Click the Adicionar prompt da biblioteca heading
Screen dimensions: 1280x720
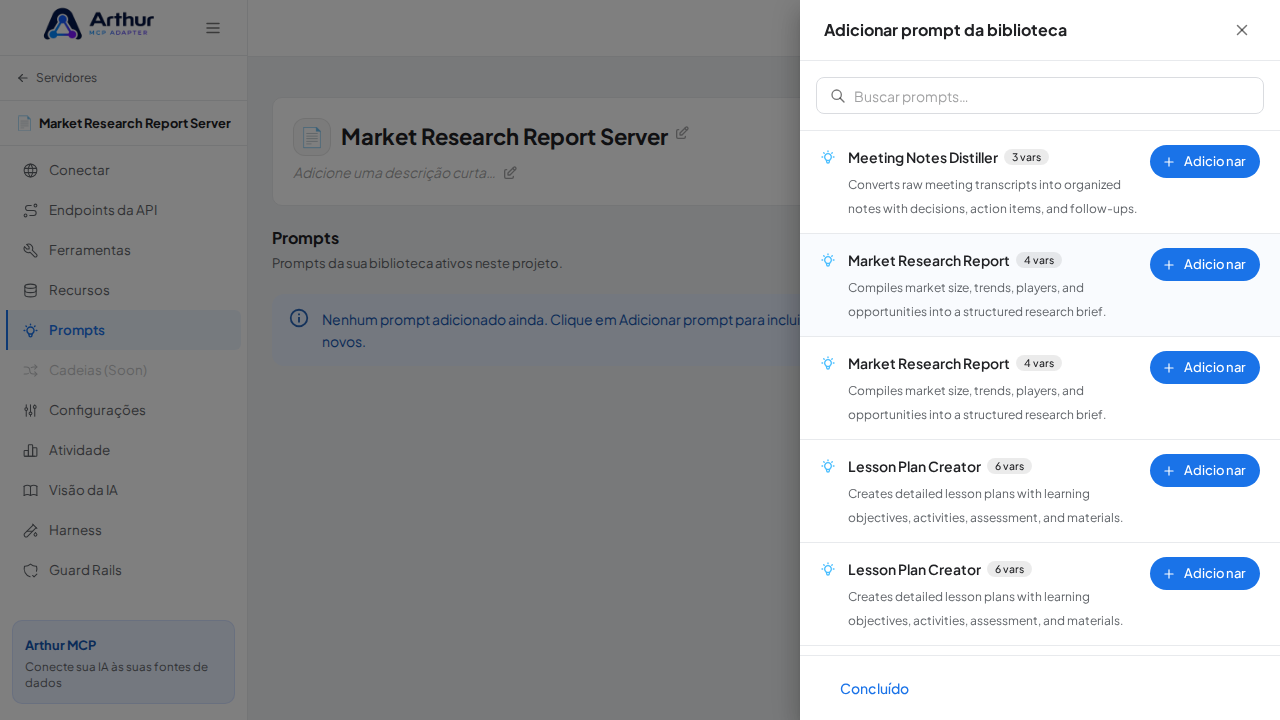coord(945,30)
